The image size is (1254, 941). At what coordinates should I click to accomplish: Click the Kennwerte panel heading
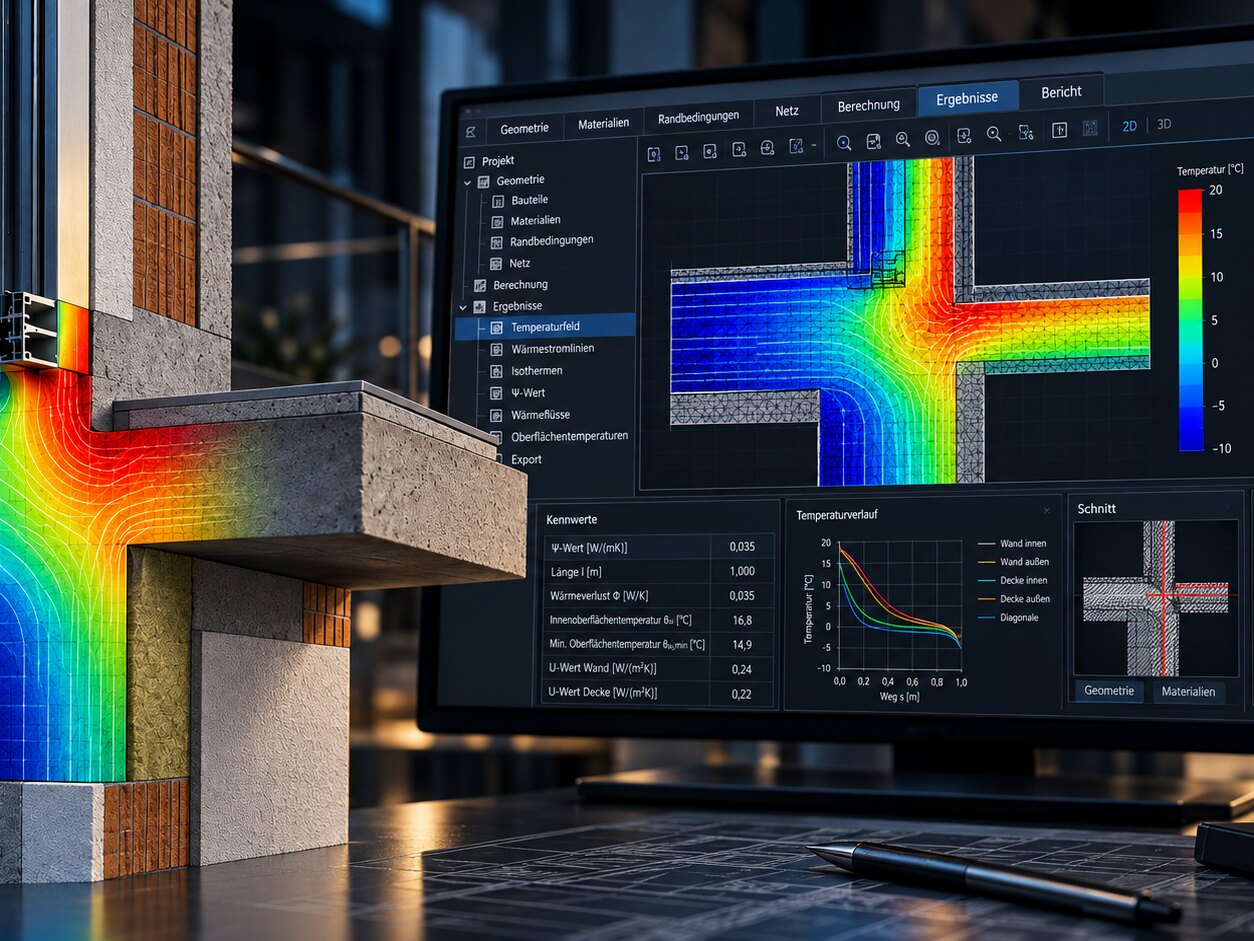572,520
